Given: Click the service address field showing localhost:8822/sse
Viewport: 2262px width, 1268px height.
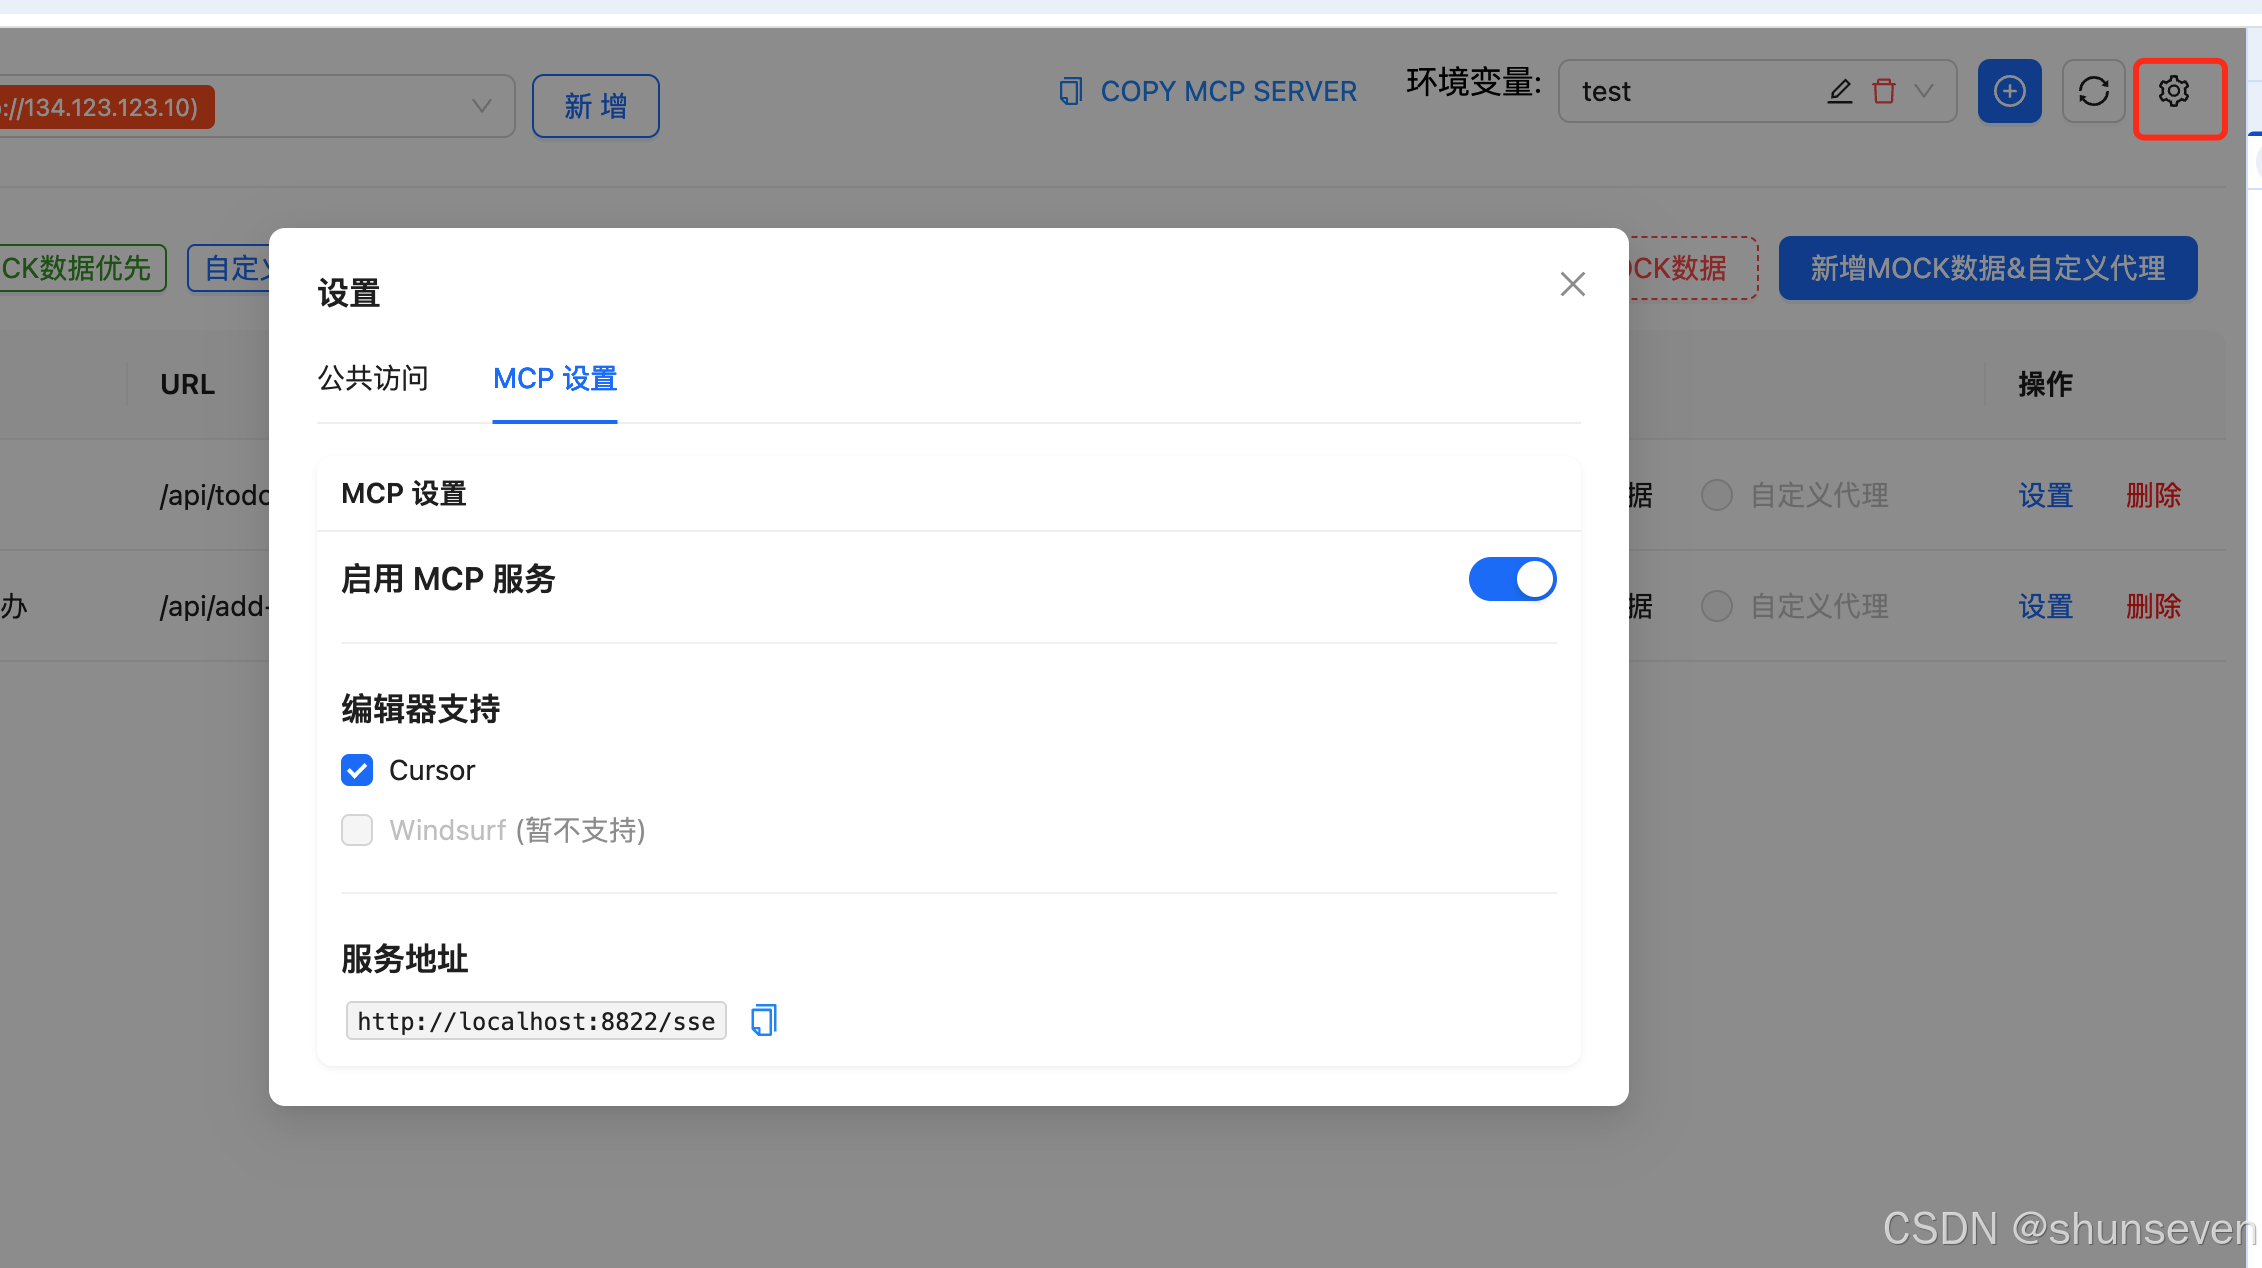Looking at the screenshot, I should (535, 1020).
